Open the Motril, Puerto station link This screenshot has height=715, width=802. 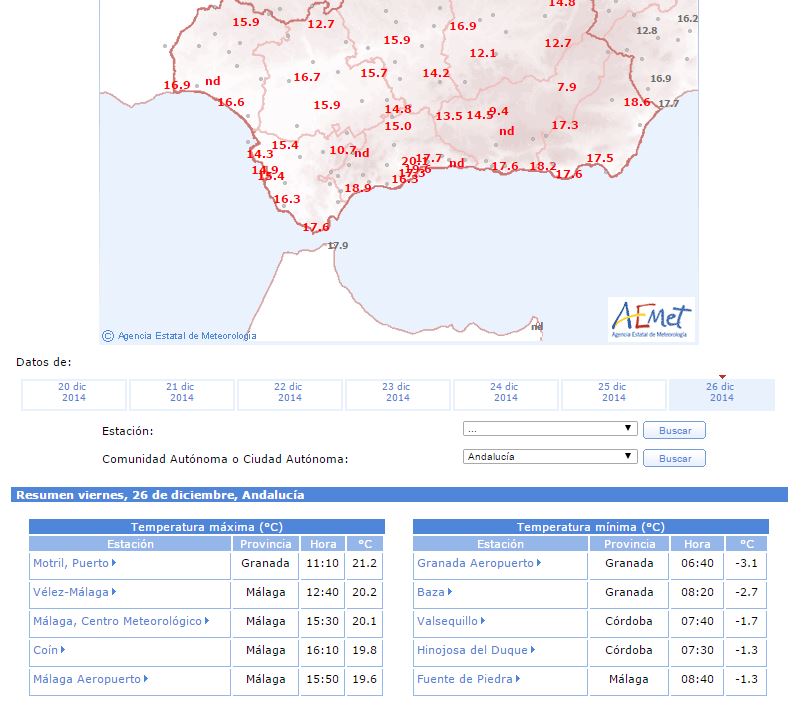click(x=70, y=563)
